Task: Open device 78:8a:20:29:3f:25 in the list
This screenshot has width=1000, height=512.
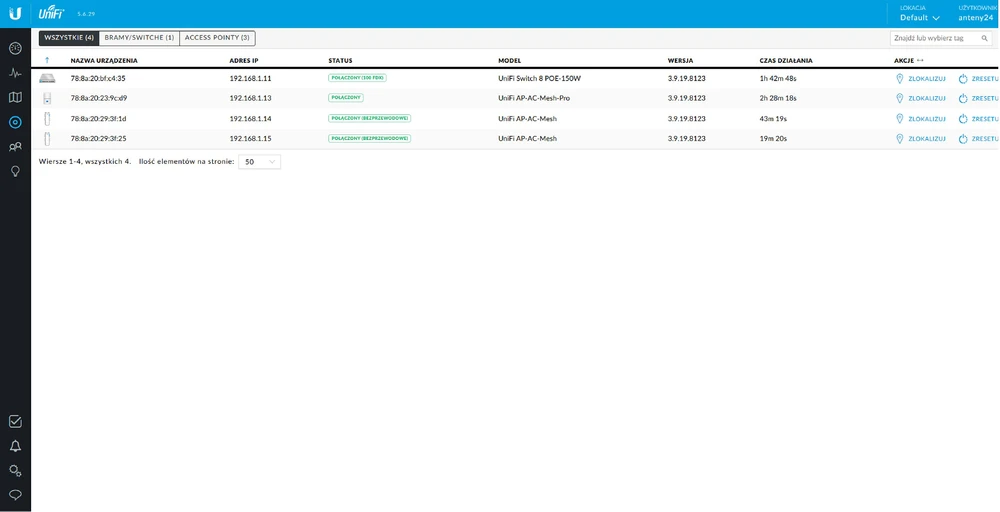Action: click(x=98, y=138)
